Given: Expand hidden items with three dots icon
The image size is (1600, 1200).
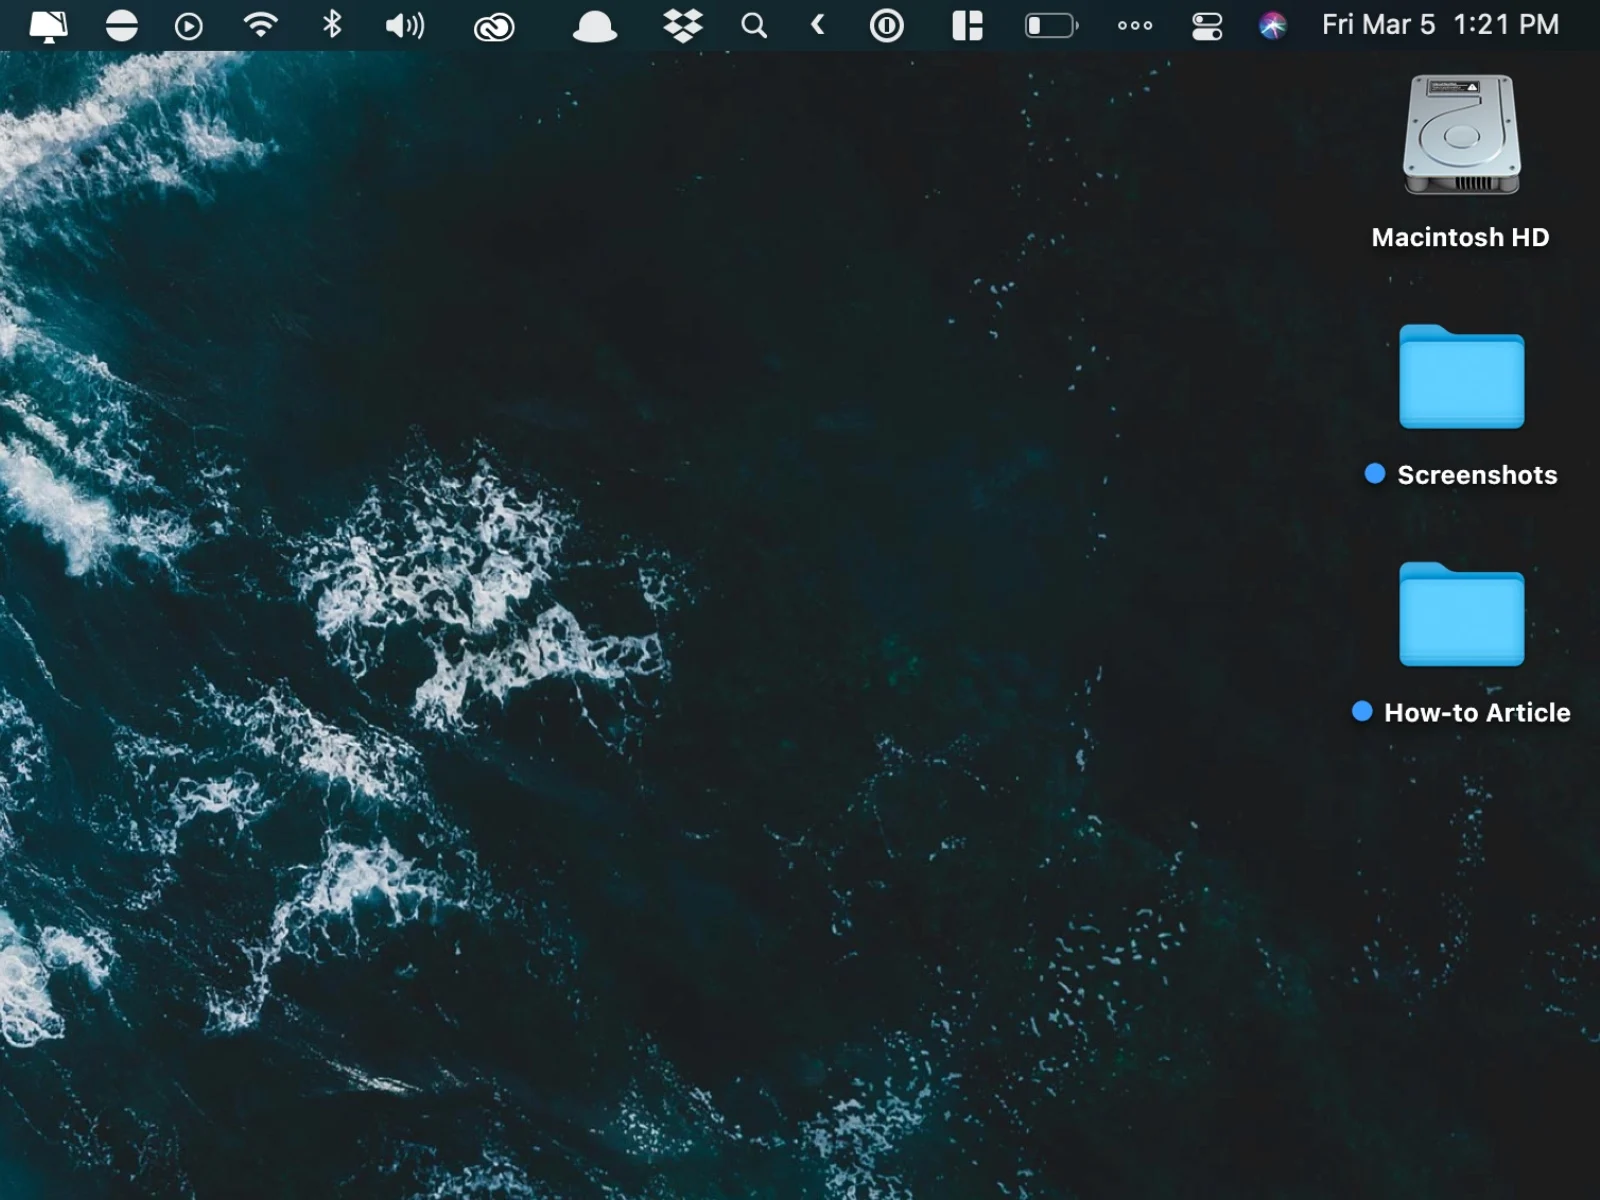Looking at the screenshot, I should [x=1135, y=25].
